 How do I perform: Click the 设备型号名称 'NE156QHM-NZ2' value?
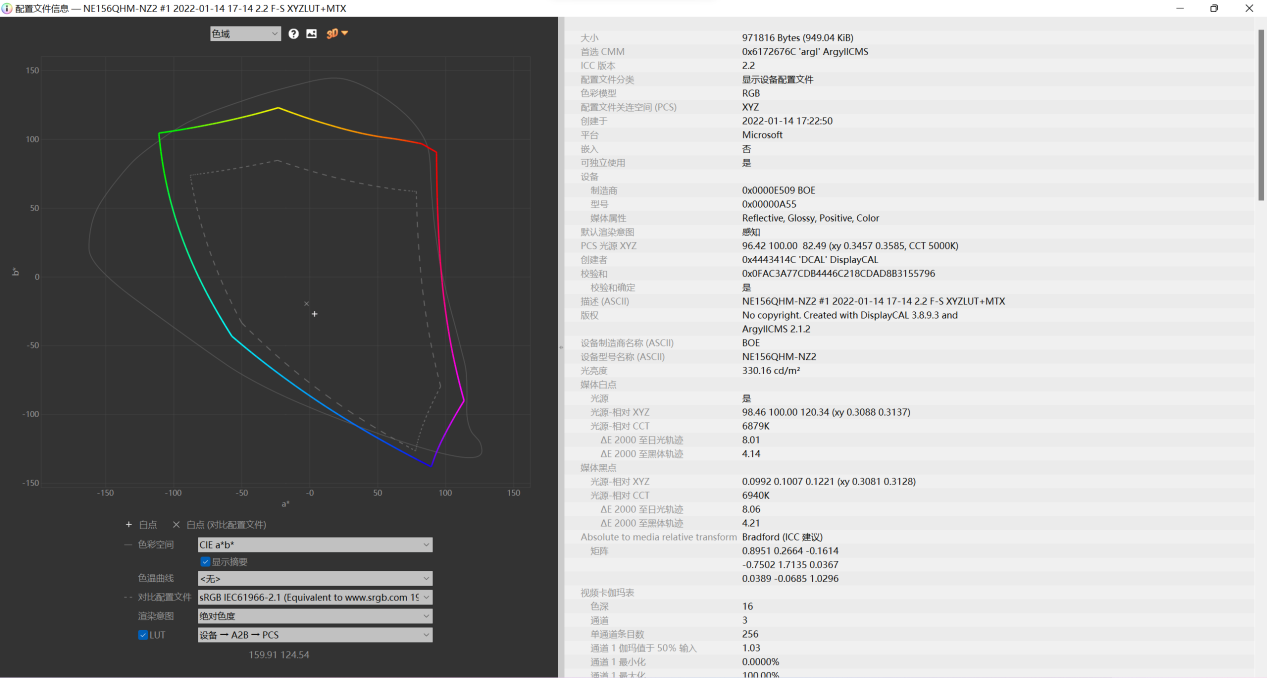(779, 356)
